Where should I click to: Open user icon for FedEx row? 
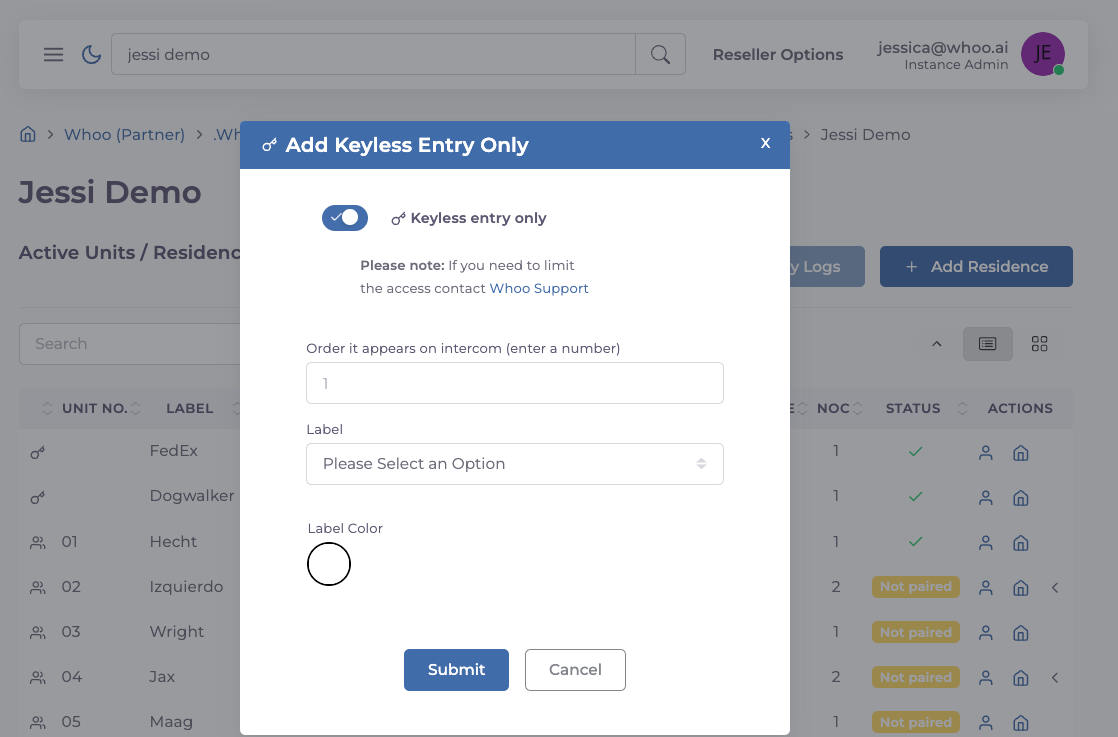[985, 453]
